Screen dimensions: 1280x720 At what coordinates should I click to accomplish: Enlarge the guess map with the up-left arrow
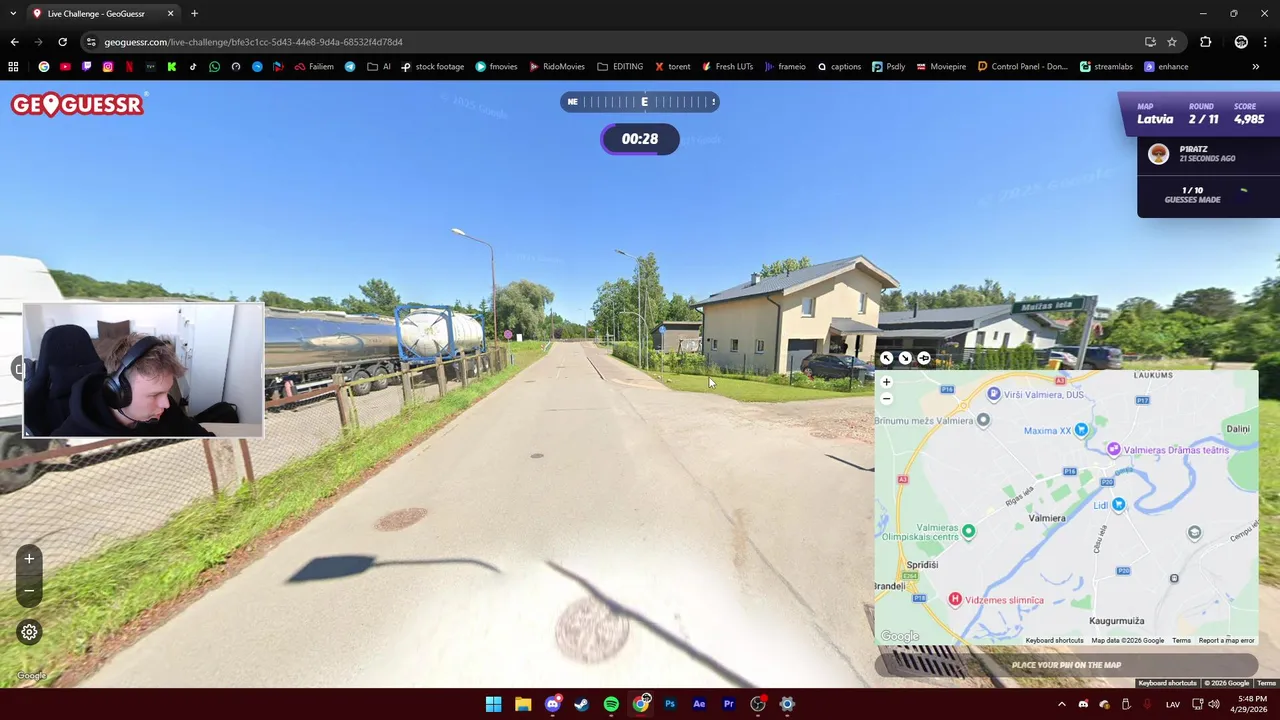coord(886,358)
